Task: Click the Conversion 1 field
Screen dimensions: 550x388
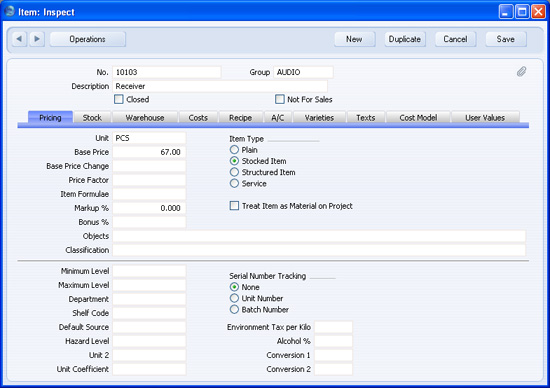Action: click(x=333, y=355)
